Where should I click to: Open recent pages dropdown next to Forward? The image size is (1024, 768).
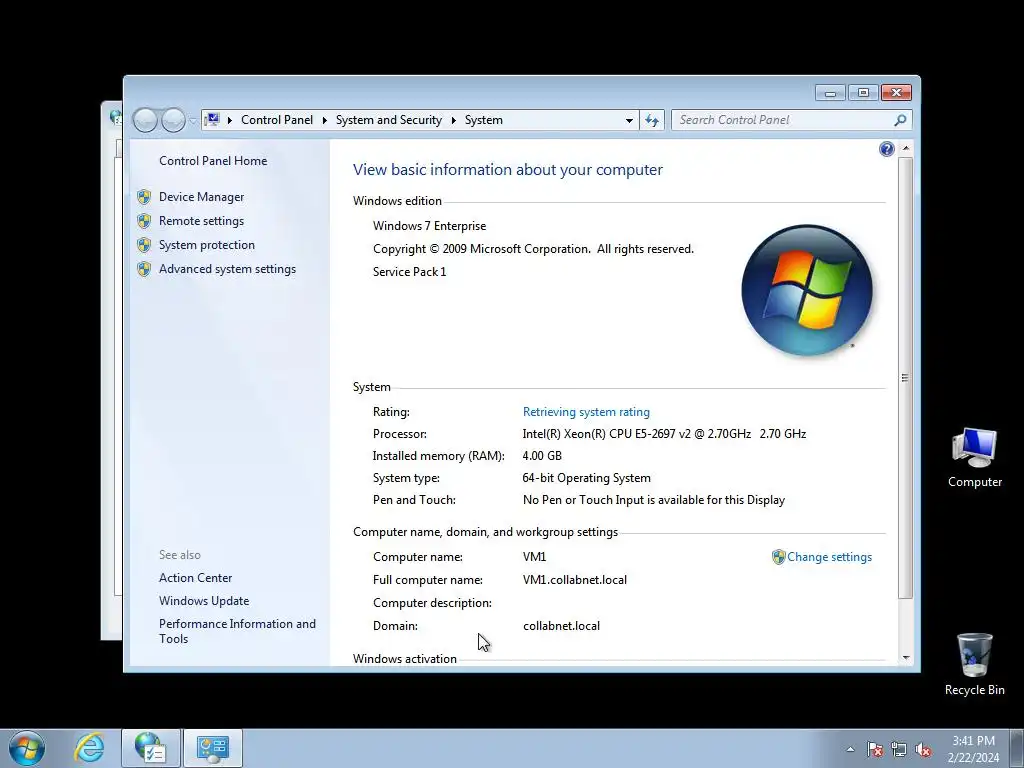point(193,121)
